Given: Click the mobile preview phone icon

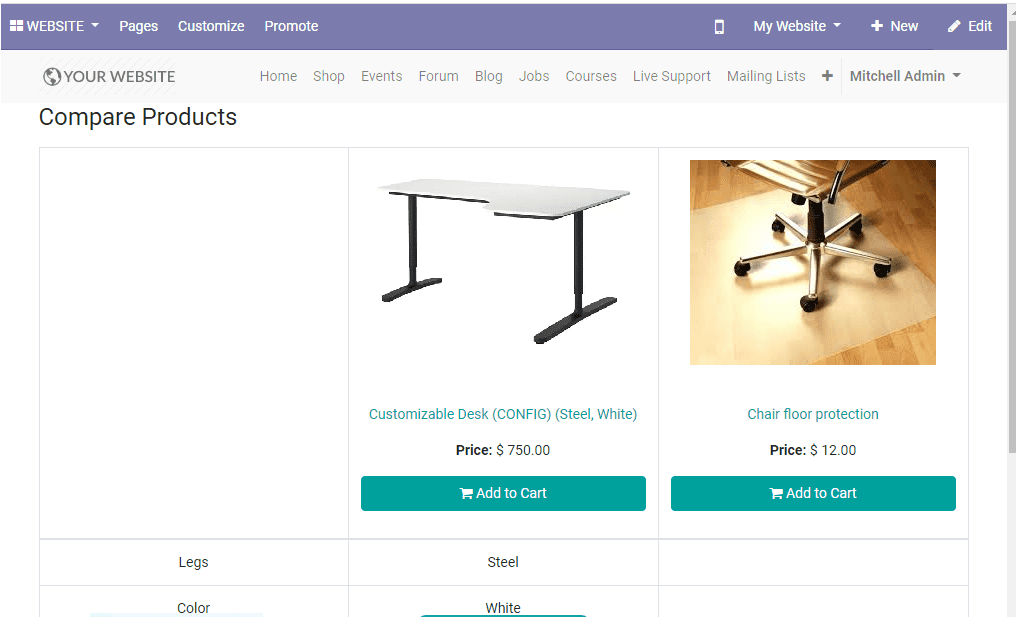Looking at the screenshot, I should click(x=719, y=27).
